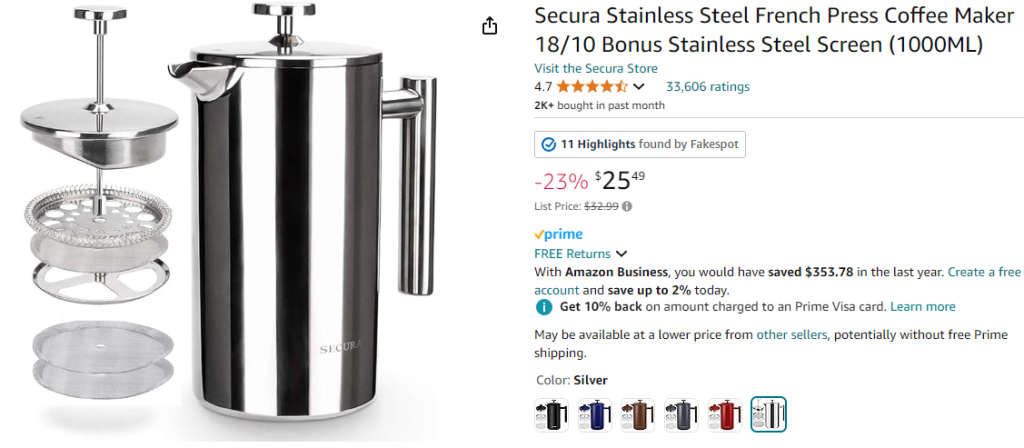The height and width of the screenshot is (448, 1024).
Task: Select the silver color option
Action: pos(768,414)
